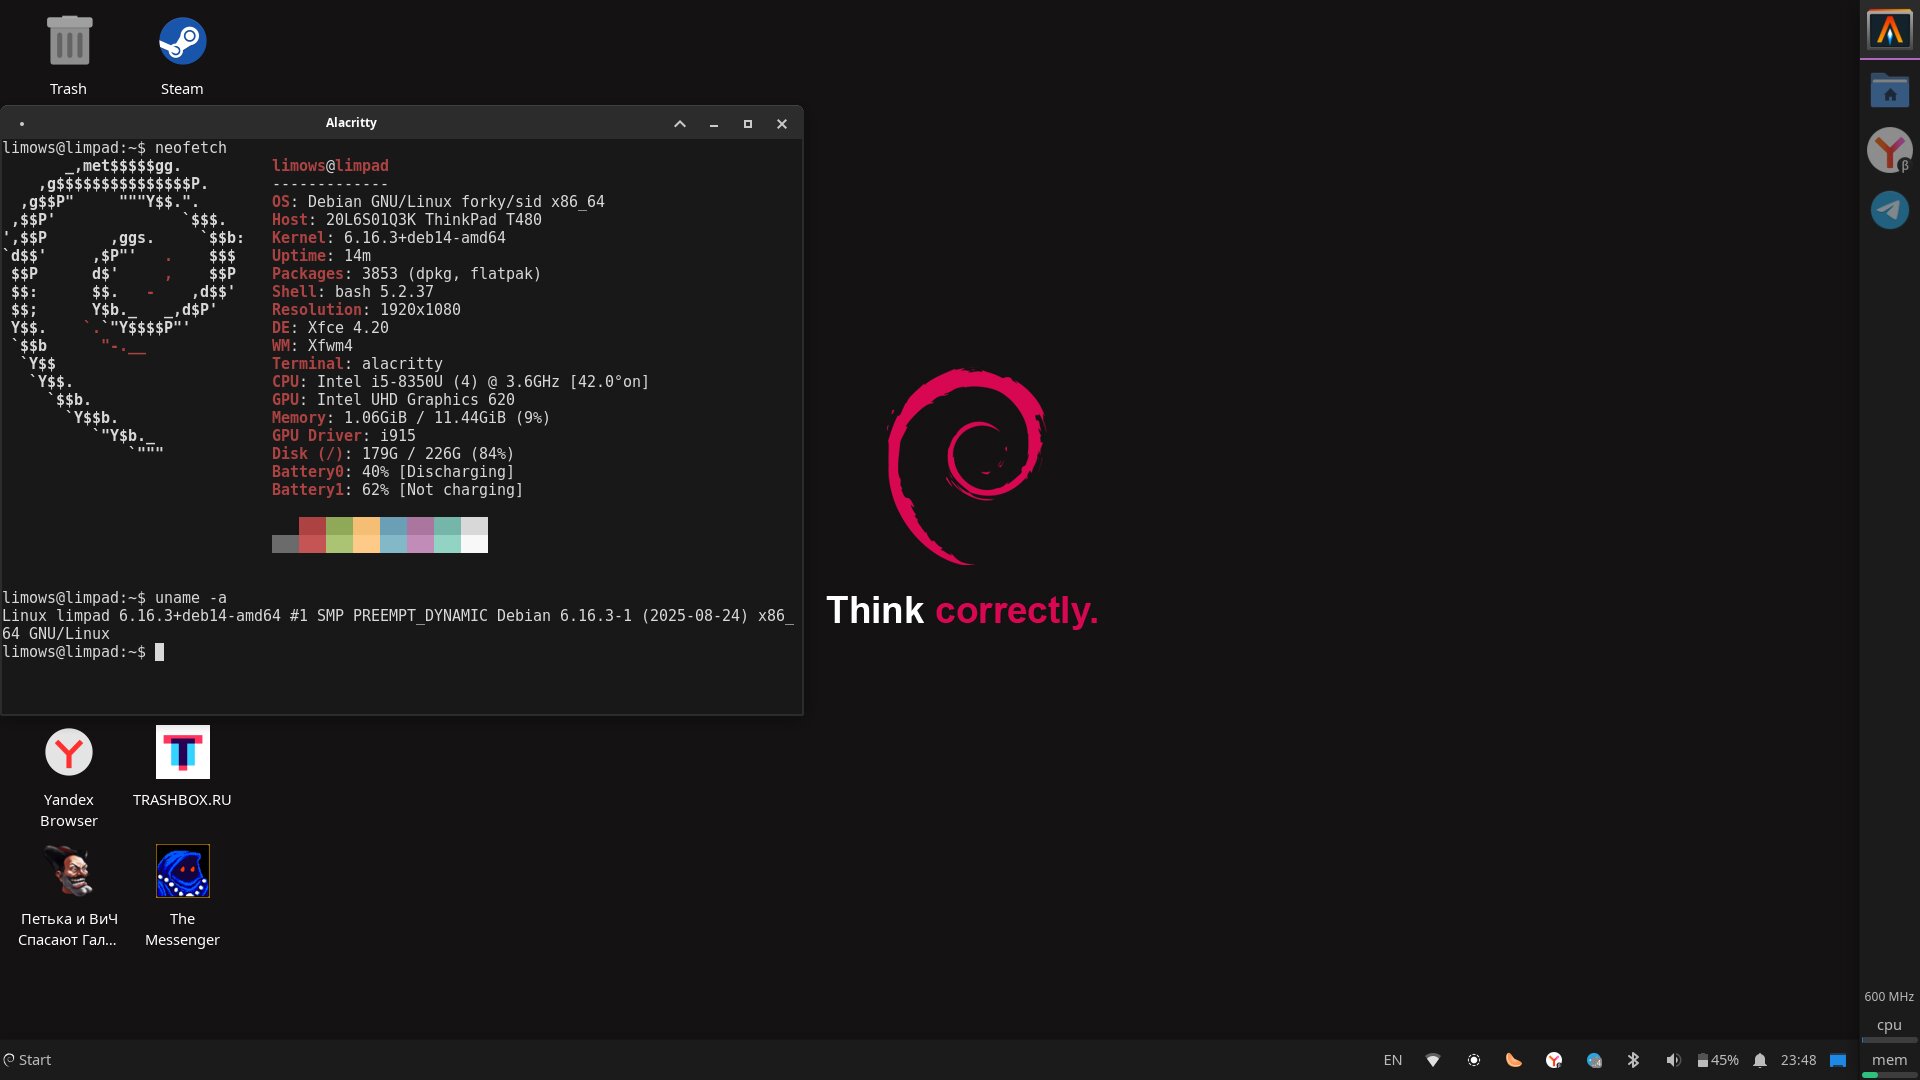Image resolution: width=1920 pixels, height=1080 pixels.
Task: Click the 'limows@limpad' neofetch header
Action: pyautogui.click(x=330, y=166)
